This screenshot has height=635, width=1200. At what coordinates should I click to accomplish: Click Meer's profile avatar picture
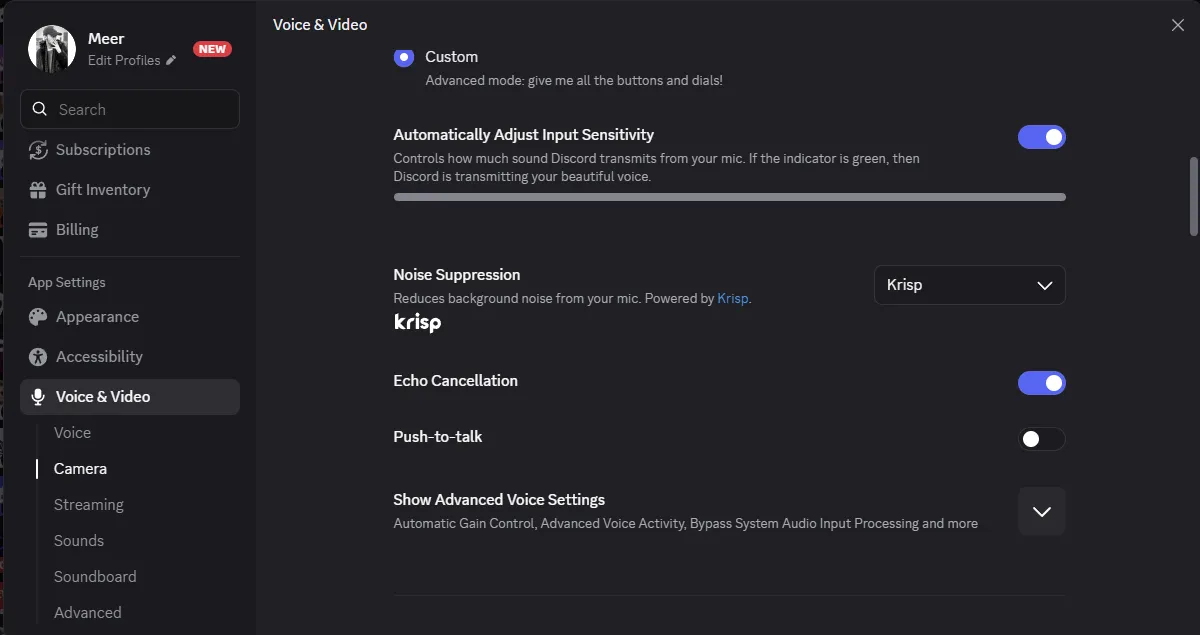(x=52, y=49)
